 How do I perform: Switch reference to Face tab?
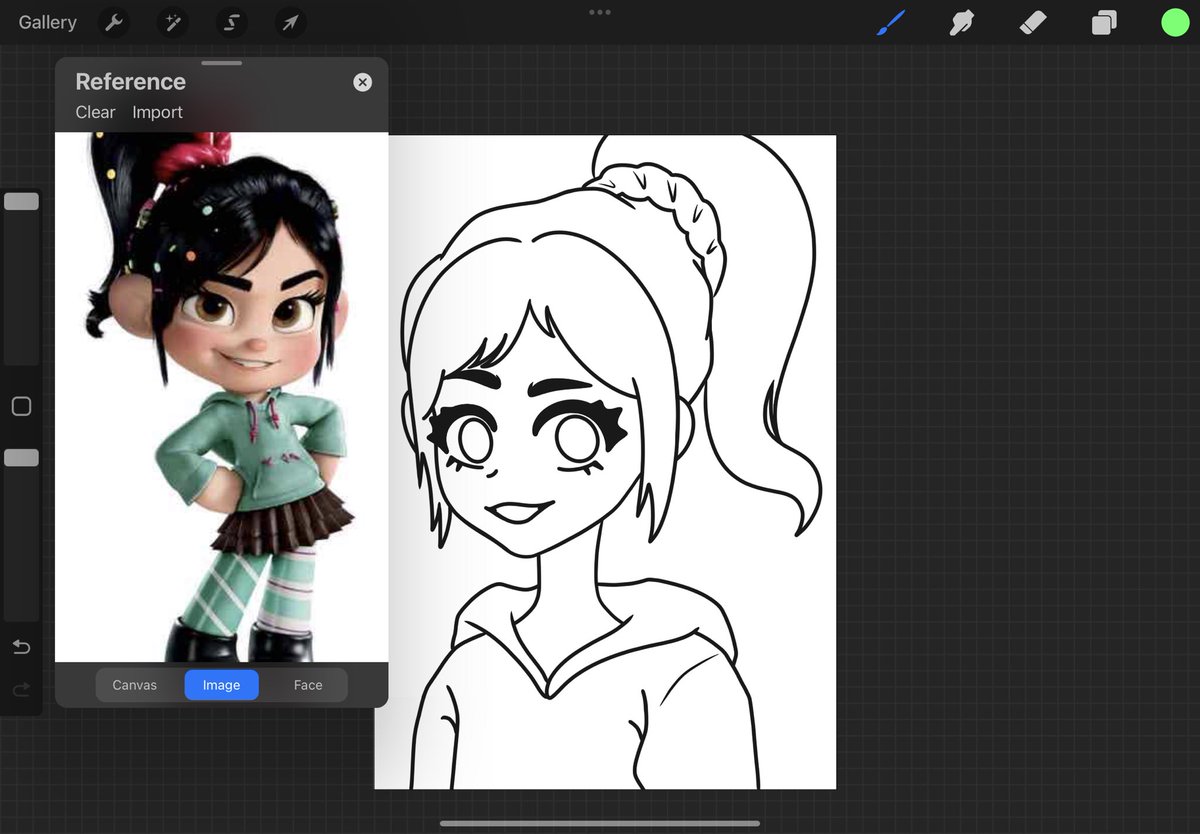click(308, 685)
